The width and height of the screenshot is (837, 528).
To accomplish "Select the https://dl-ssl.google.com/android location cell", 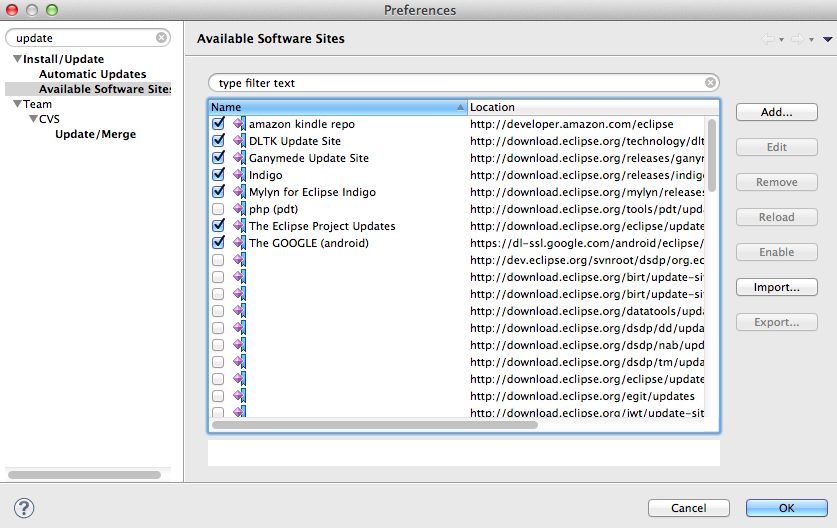I will coord(587,243).
